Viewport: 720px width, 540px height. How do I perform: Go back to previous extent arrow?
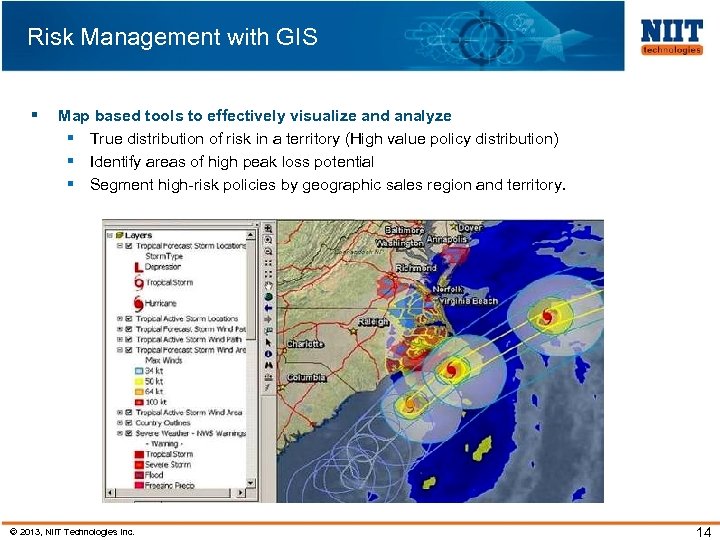[269, 308]
